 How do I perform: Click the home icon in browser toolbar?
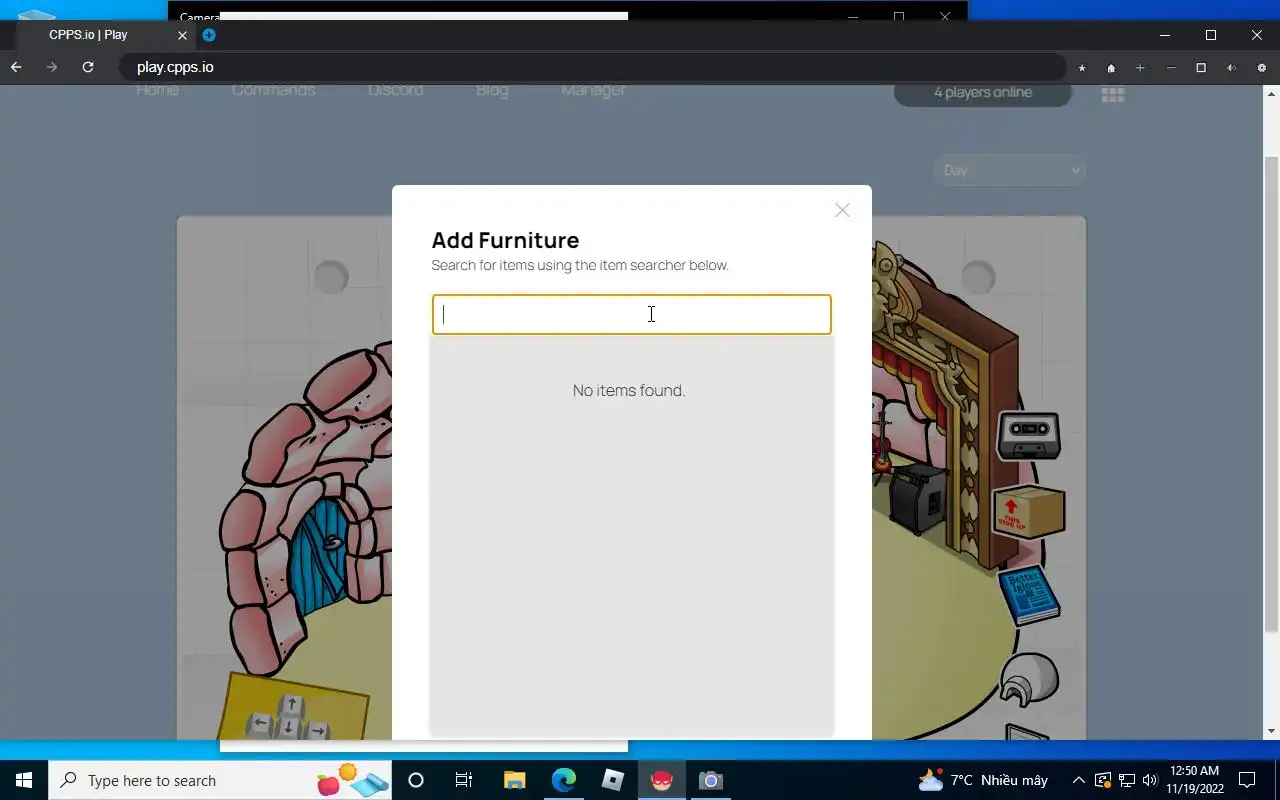tap(1111, 68)
